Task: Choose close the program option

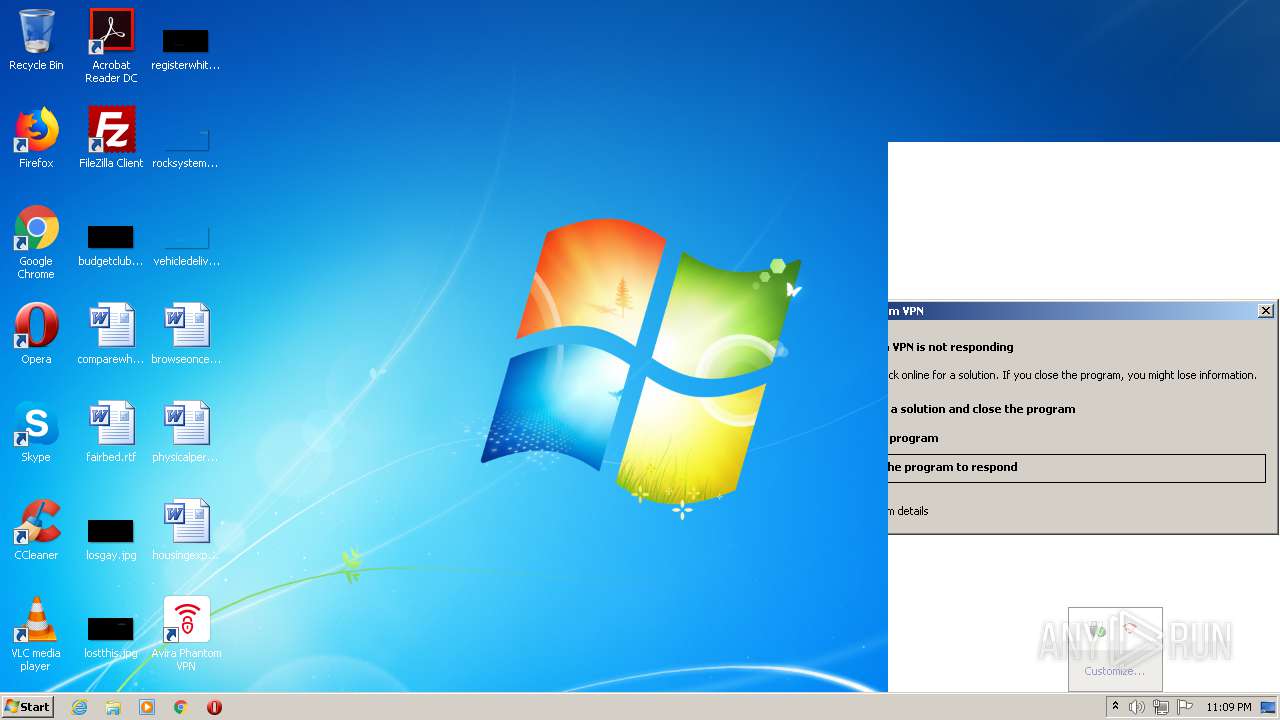Action: coord(914,438)
